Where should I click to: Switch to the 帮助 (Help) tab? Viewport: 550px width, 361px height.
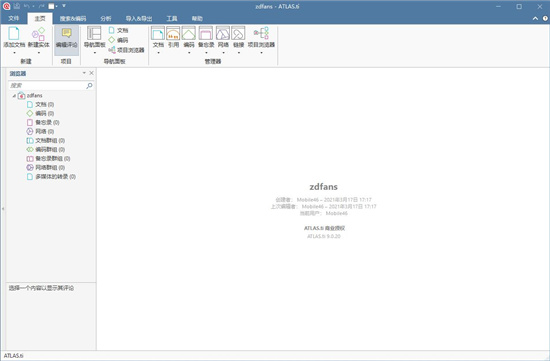(x=197, y=19)
